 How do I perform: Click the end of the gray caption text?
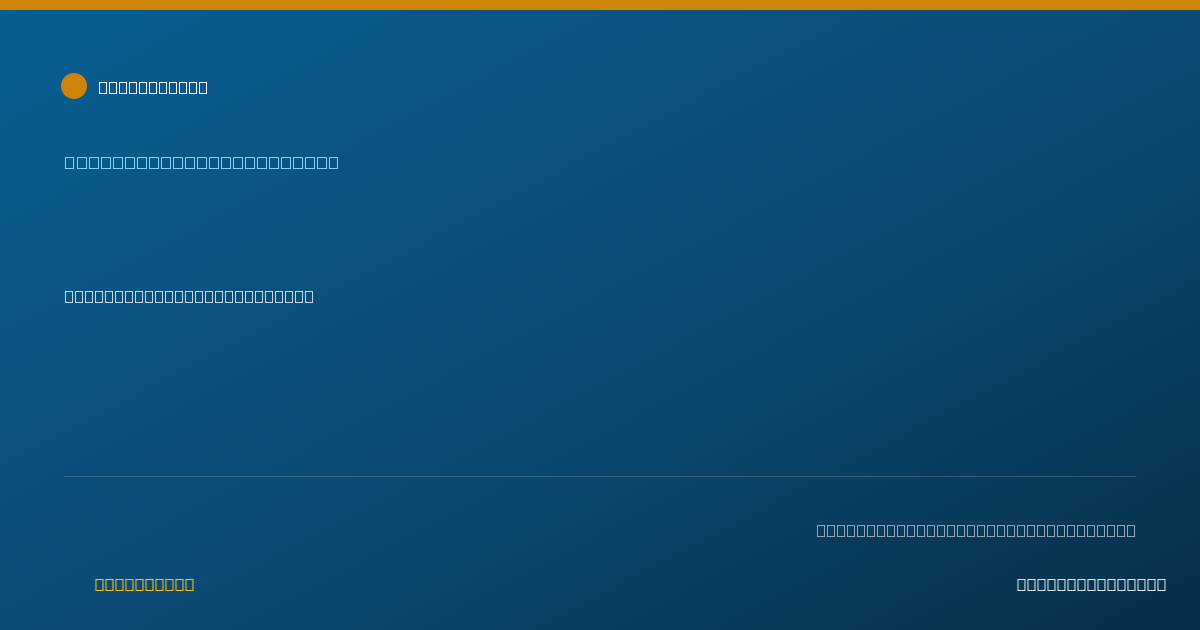(x=1131, y=530)
